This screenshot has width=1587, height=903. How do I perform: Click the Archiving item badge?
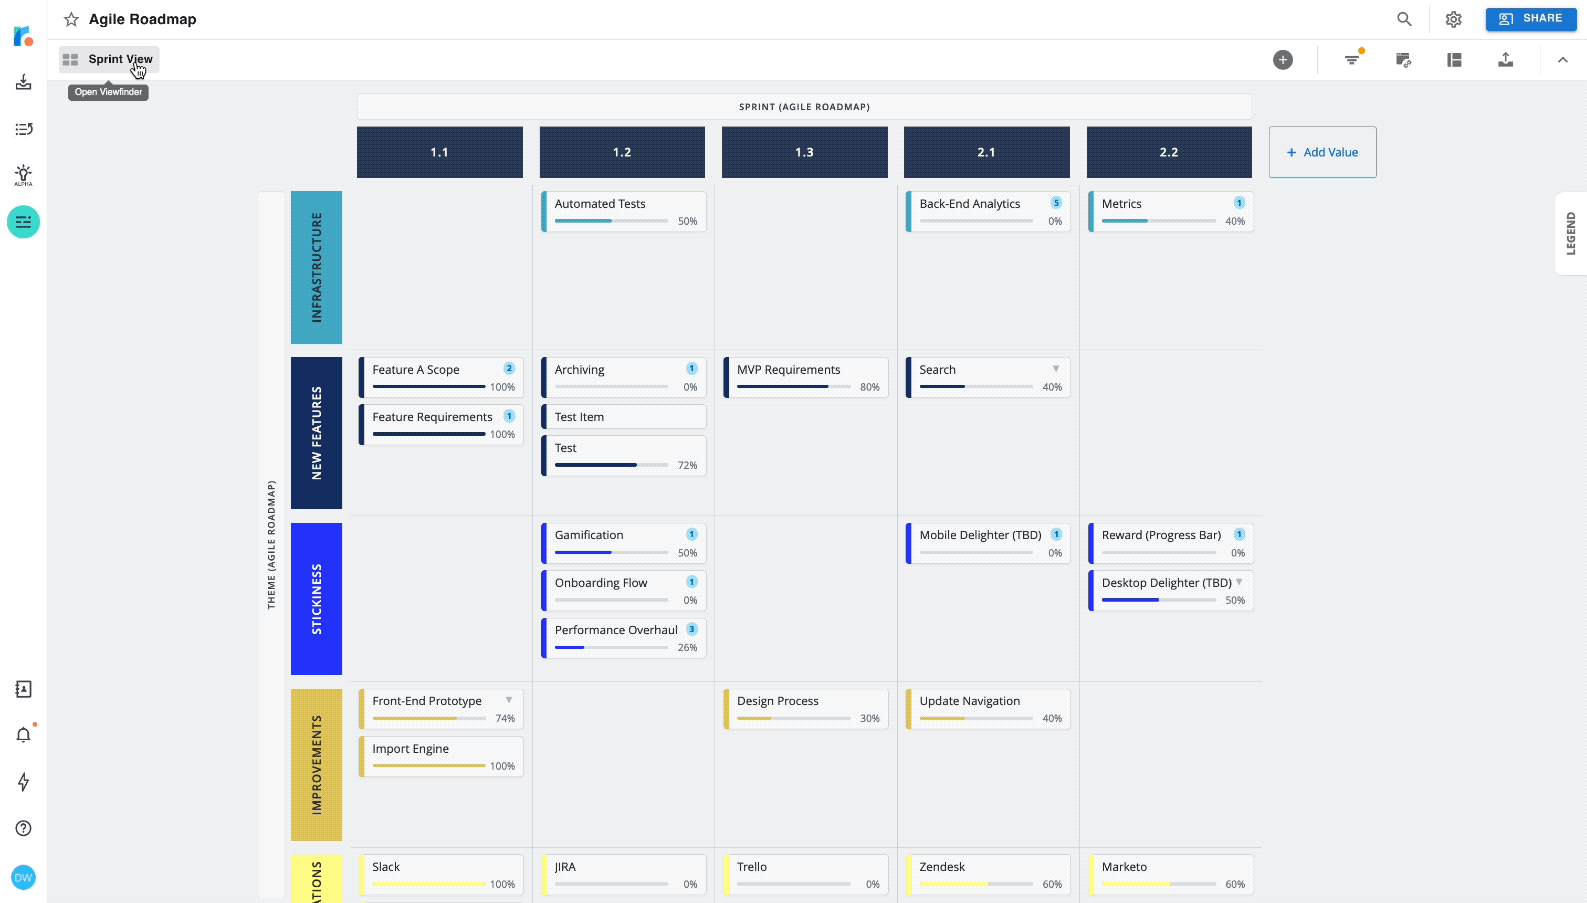[x=692, y=369]
